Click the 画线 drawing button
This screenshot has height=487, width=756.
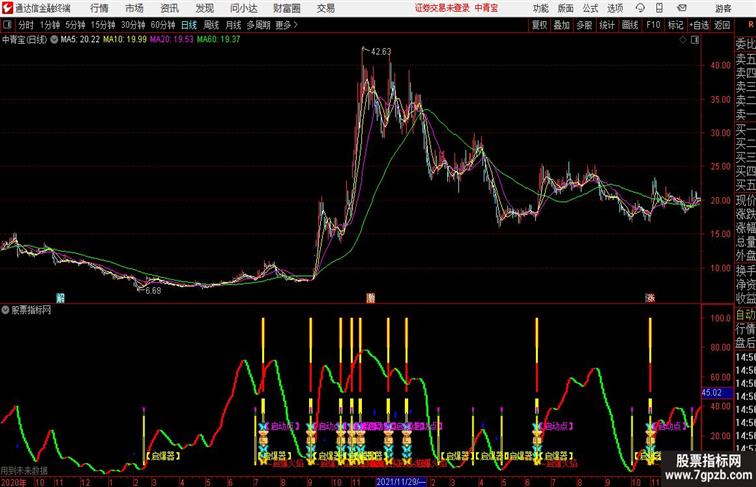pyautogui.click(x=630, y=25)
